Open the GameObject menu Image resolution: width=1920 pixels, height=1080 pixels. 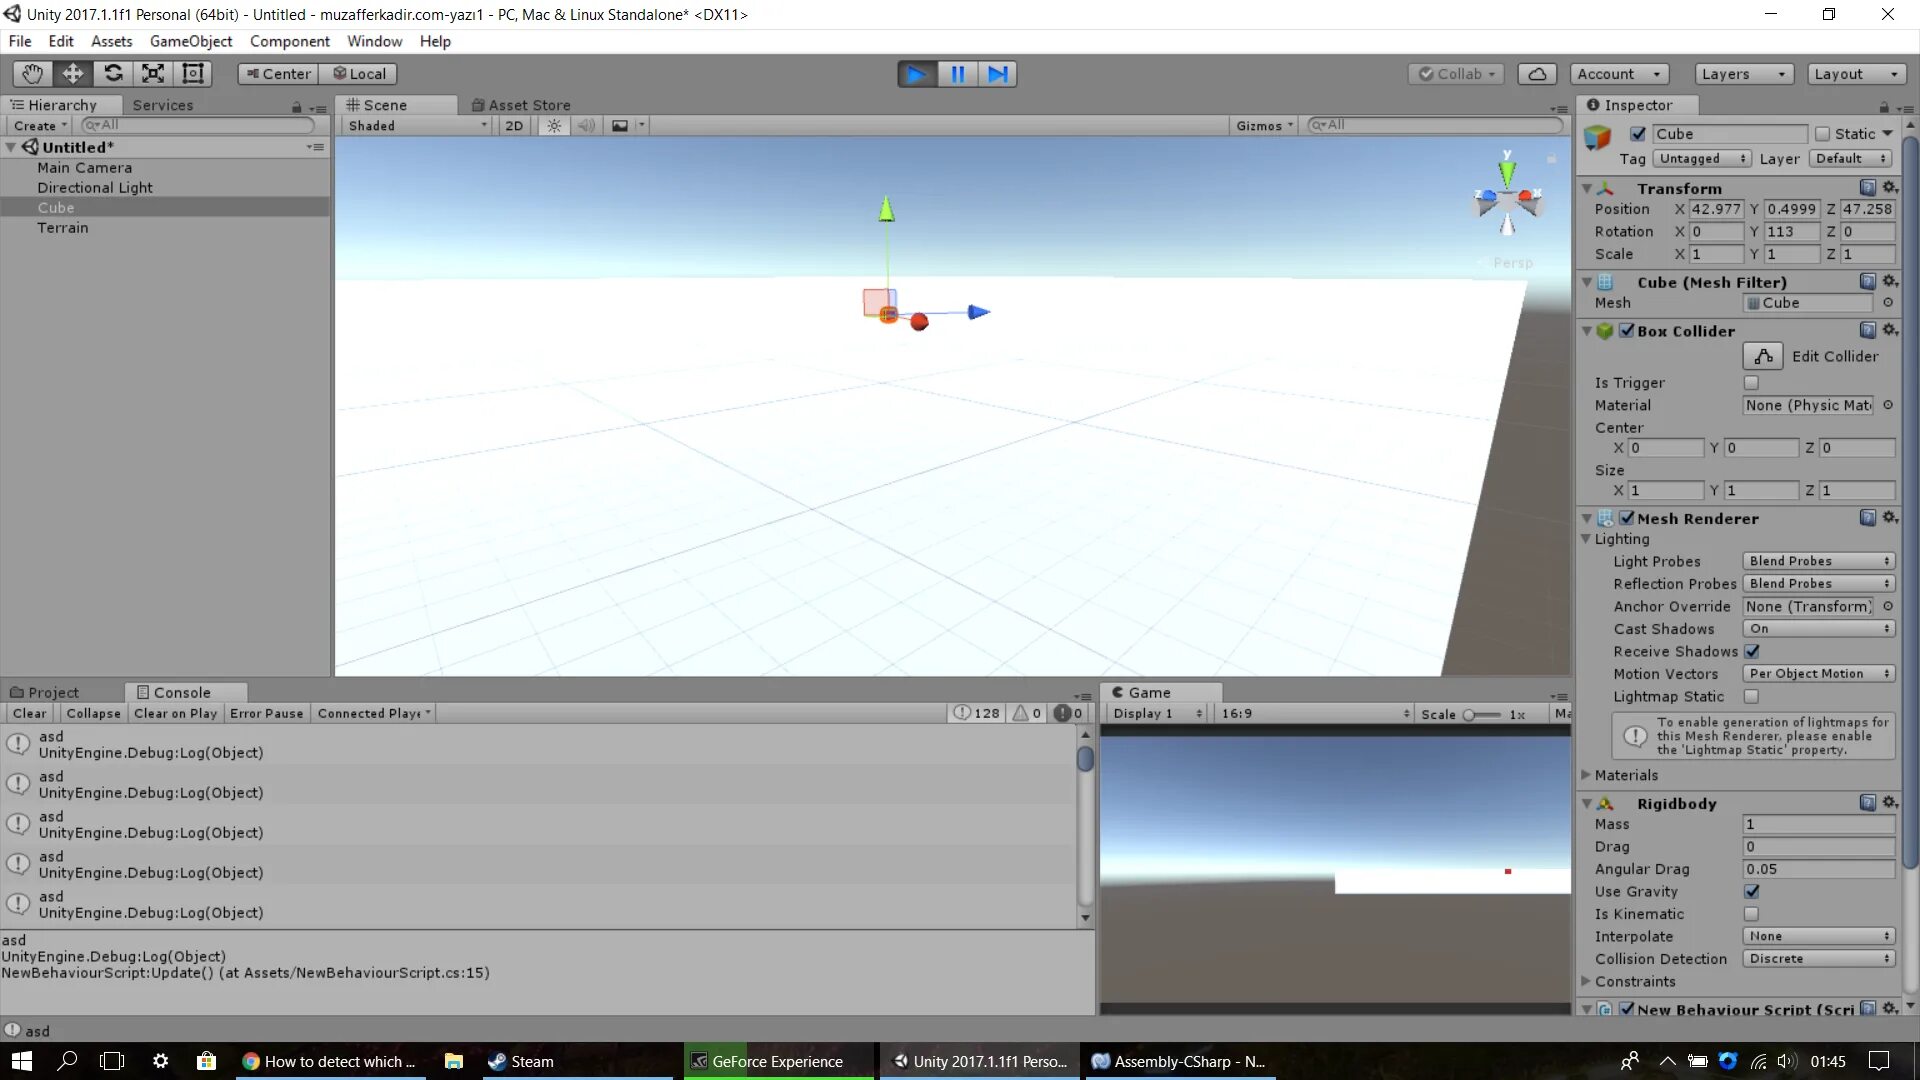[191, 41]
